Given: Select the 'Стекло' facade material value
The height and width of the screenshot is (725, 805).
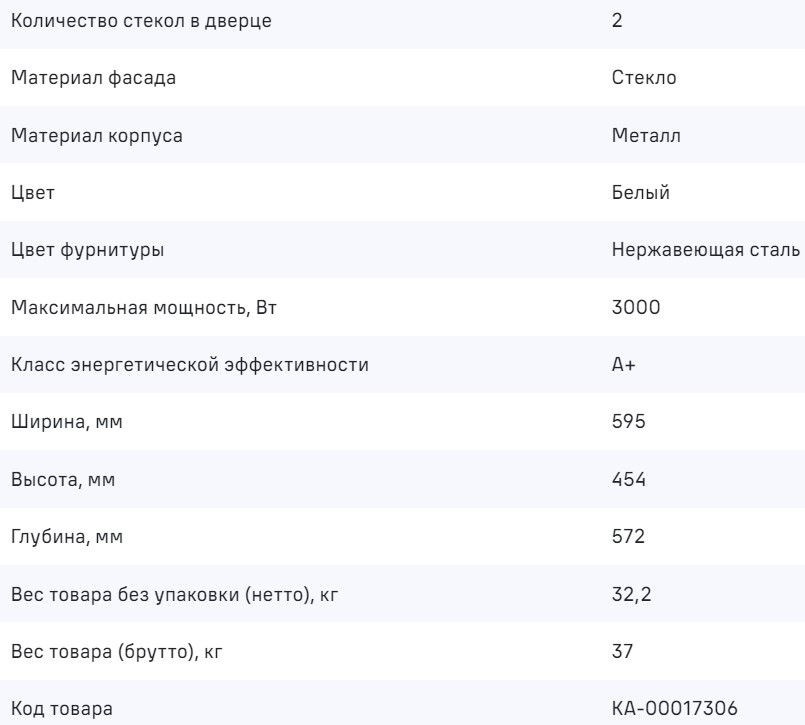Looking at the screenshot, I should coord(643,78).
